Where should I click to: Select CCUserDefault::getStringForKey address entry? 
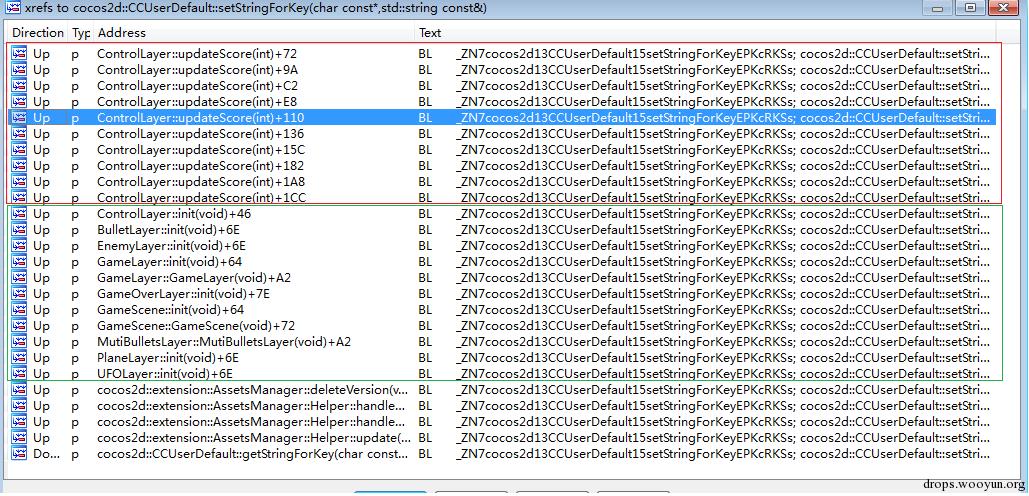(253, 453)
